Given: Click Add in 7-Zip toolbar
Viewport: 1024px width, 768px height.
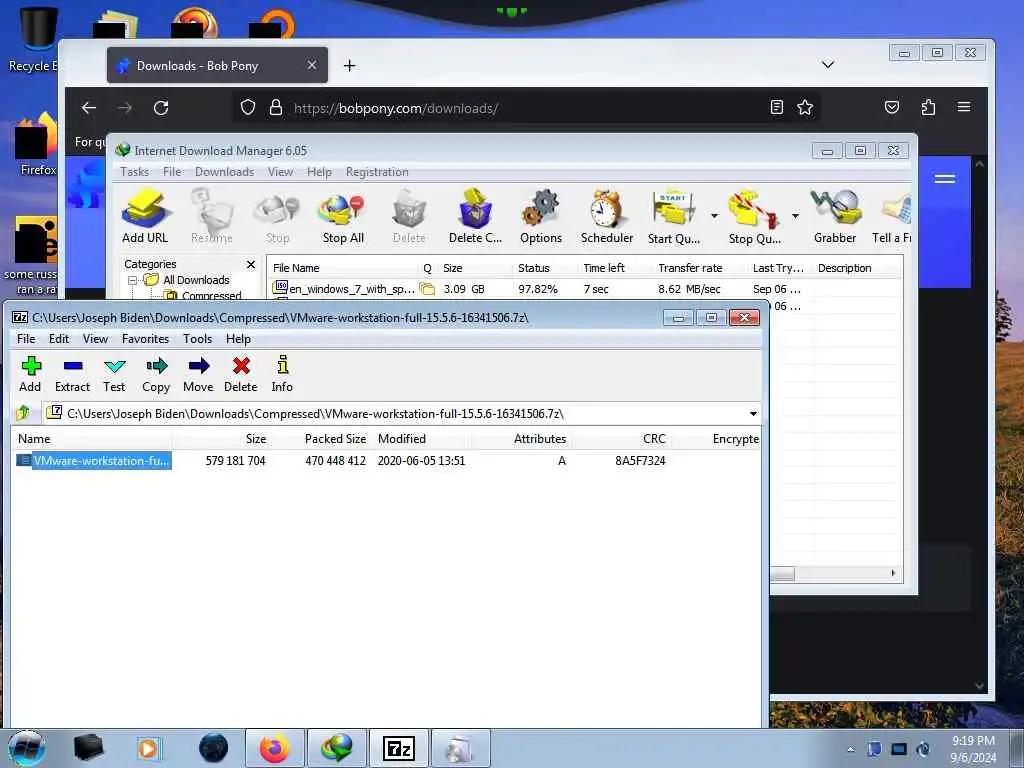Looking at the screenshot, I should [x=30, y=374].
